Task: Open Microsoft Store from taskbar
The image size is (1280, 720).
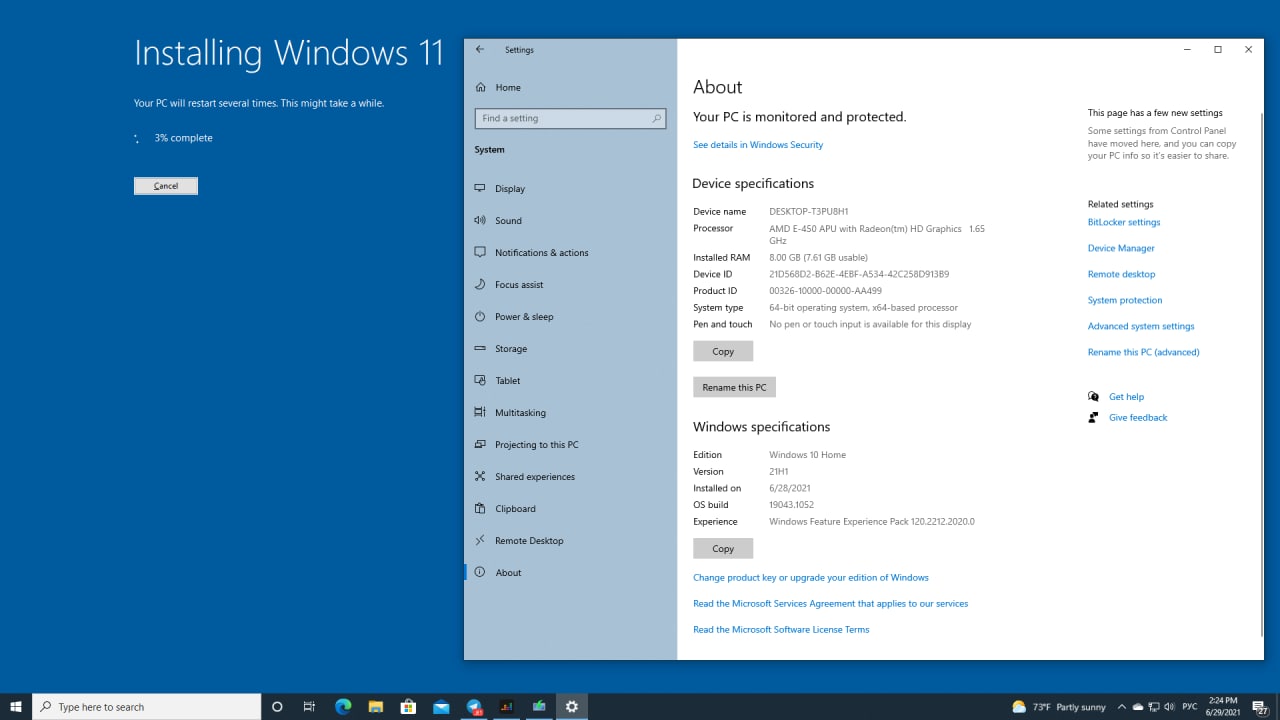Action: pyautogui.click(x=408, y=706)
